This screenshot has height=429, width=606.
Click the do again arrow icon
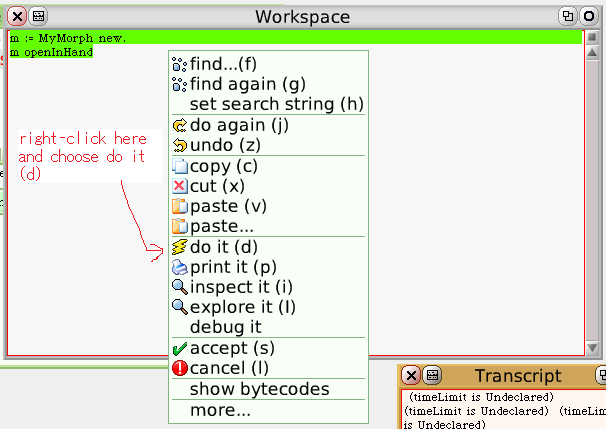[180, 126]
